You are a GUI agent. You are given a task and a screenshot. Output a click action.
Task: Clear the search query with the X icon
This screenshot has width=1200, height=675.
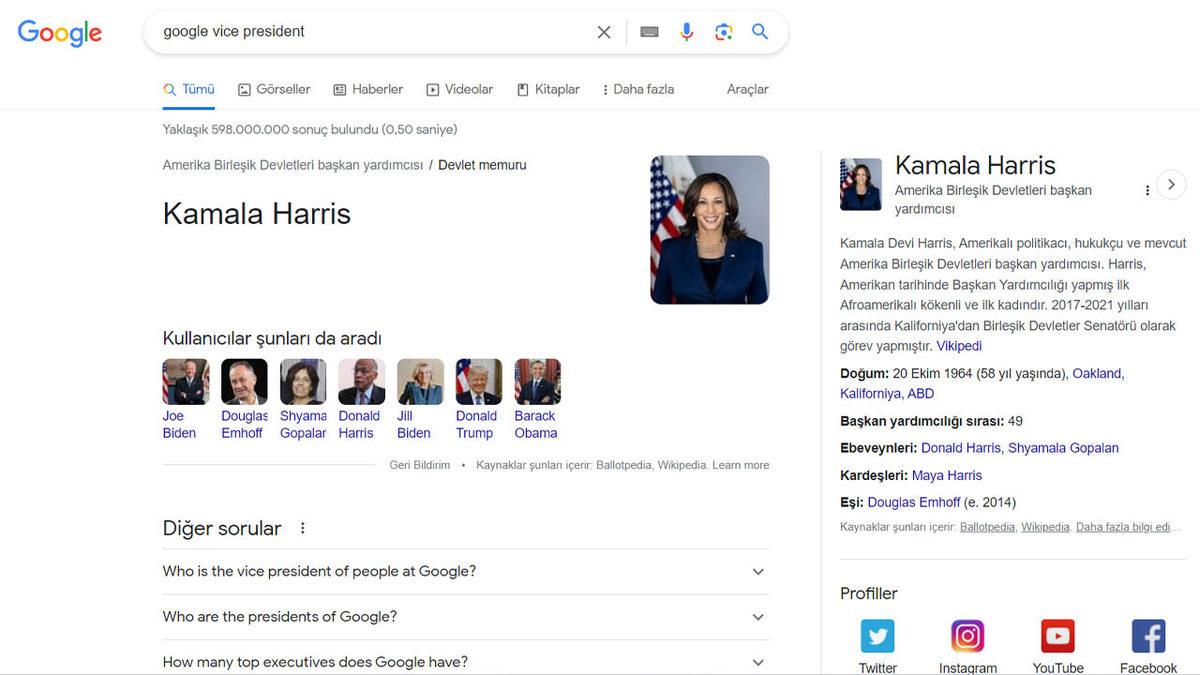tap(604, 31)
